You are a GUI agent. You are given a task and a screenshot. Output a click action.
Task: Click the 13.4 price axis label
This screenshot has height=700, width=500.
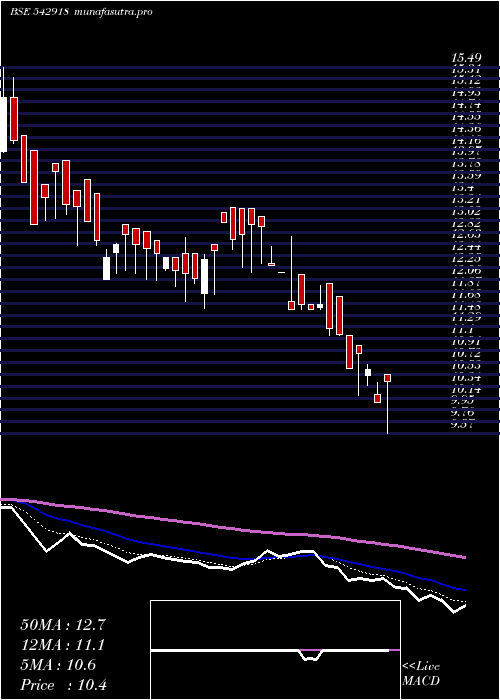tap(461, 188)
